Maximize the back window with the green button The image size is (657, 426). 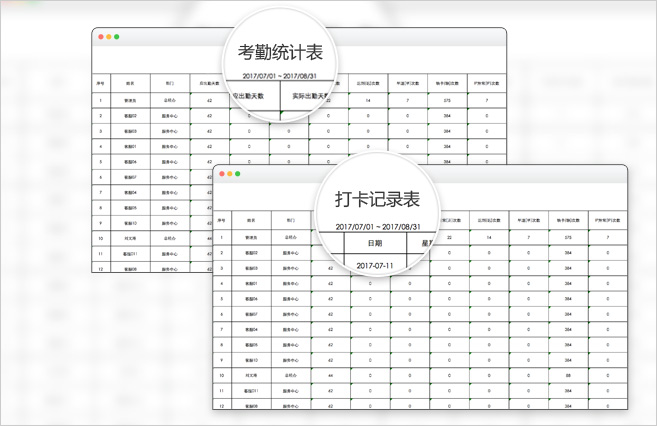click(x=116, y=37)
